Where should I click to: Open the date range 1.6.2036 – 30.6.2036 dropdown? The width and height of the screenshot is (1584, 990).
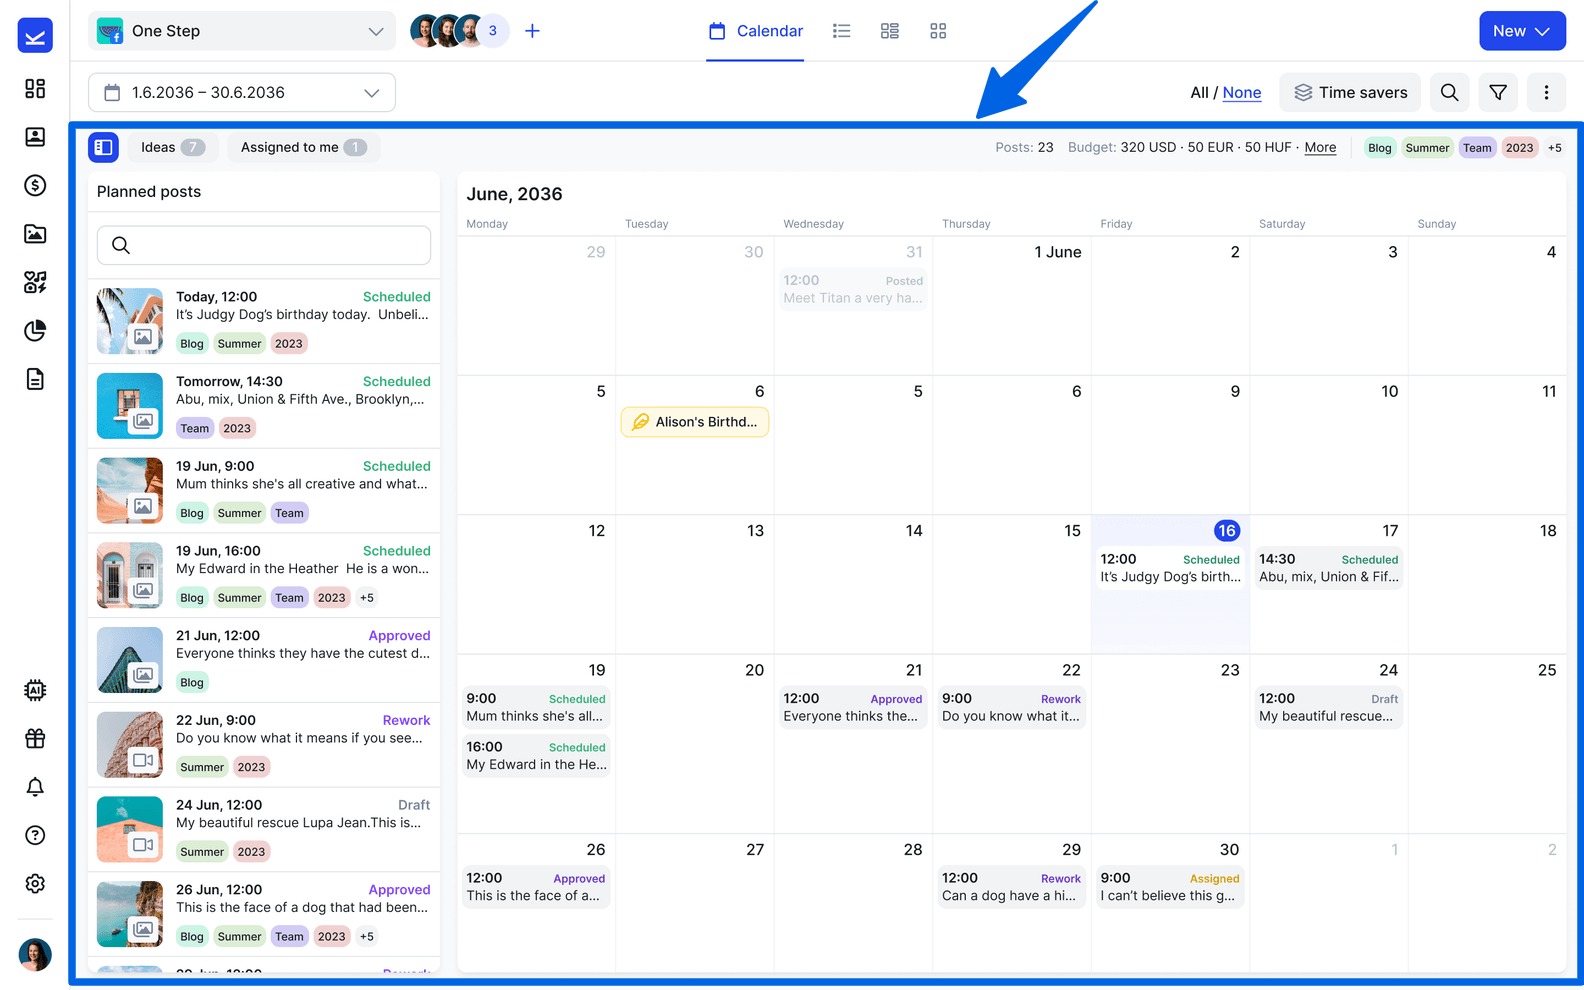point(242,92)
